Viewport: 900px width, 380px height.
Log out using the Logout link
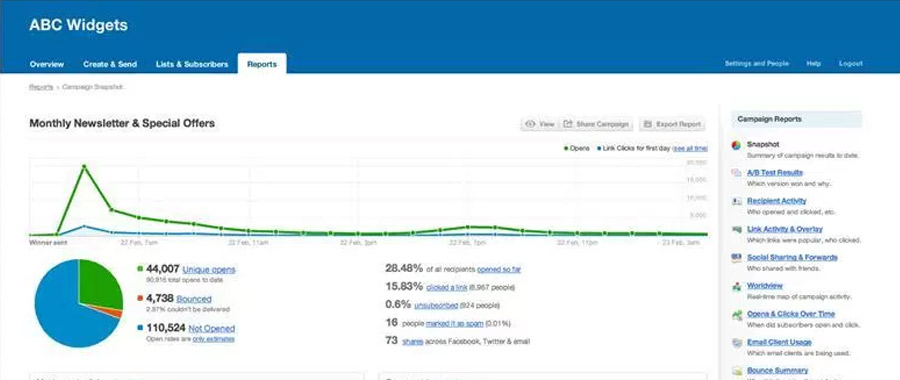tap(850, 64)
